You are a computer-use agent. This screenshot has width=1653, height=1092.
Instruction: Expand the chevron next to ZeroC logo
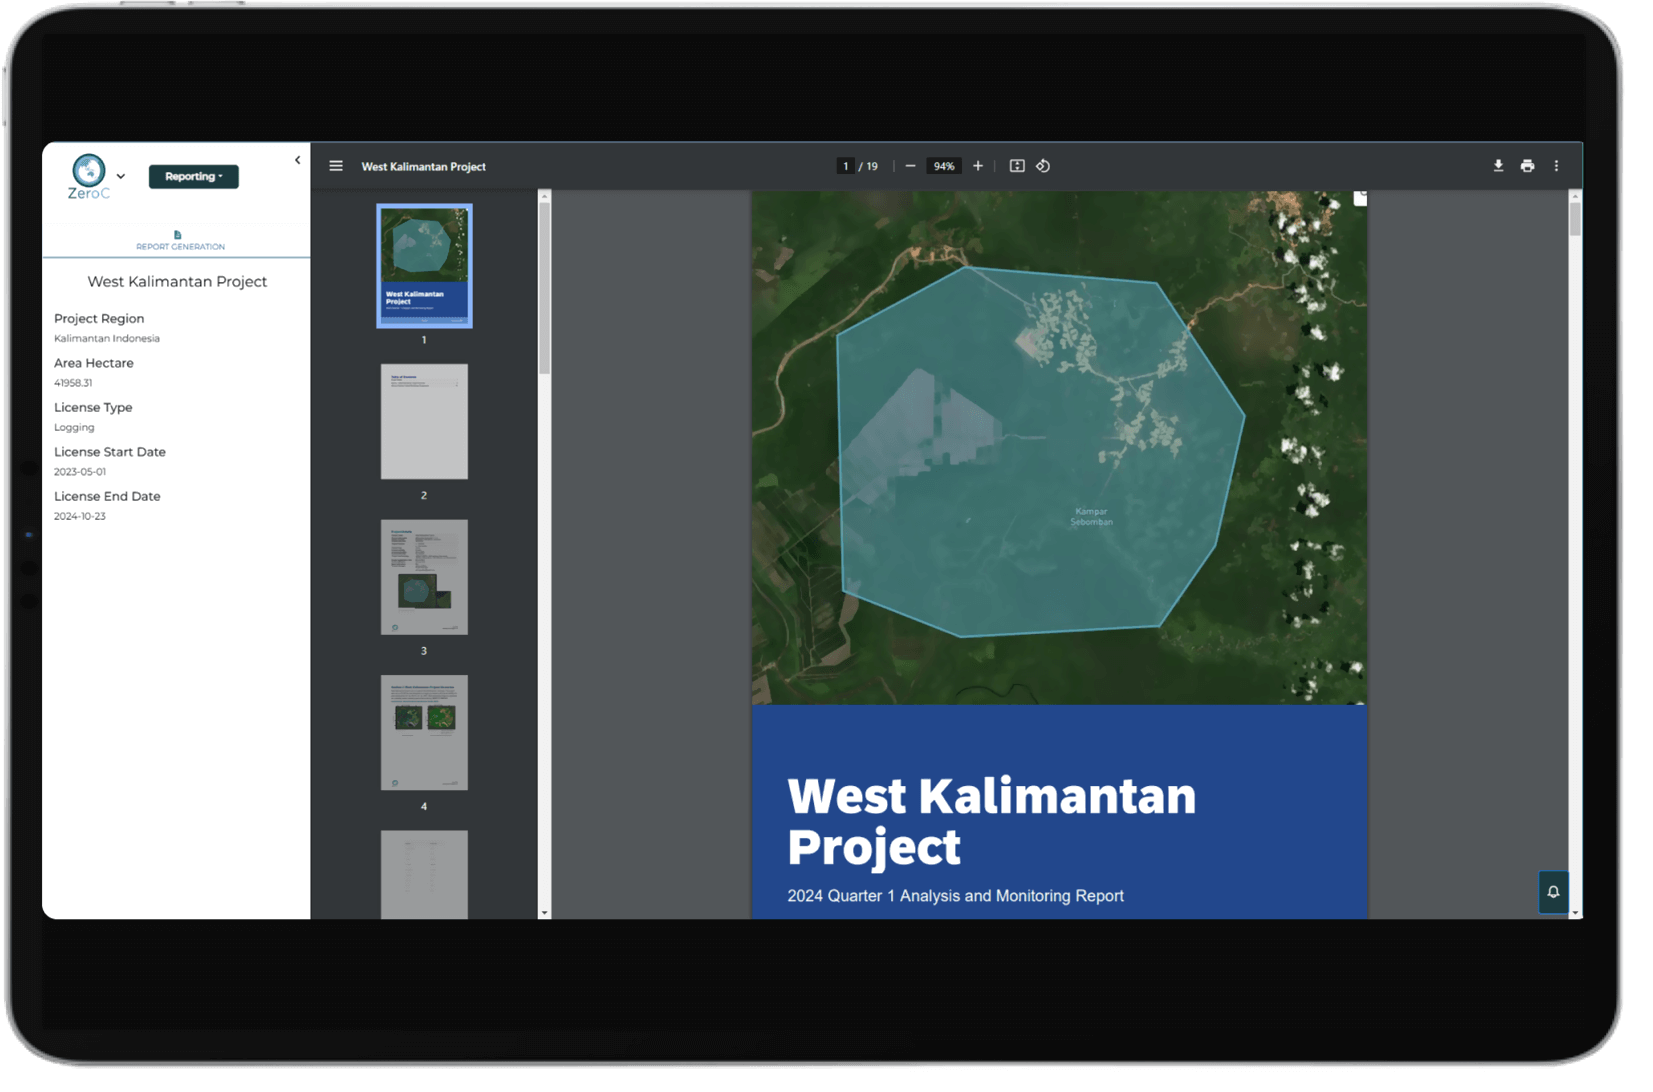[121, 177]
